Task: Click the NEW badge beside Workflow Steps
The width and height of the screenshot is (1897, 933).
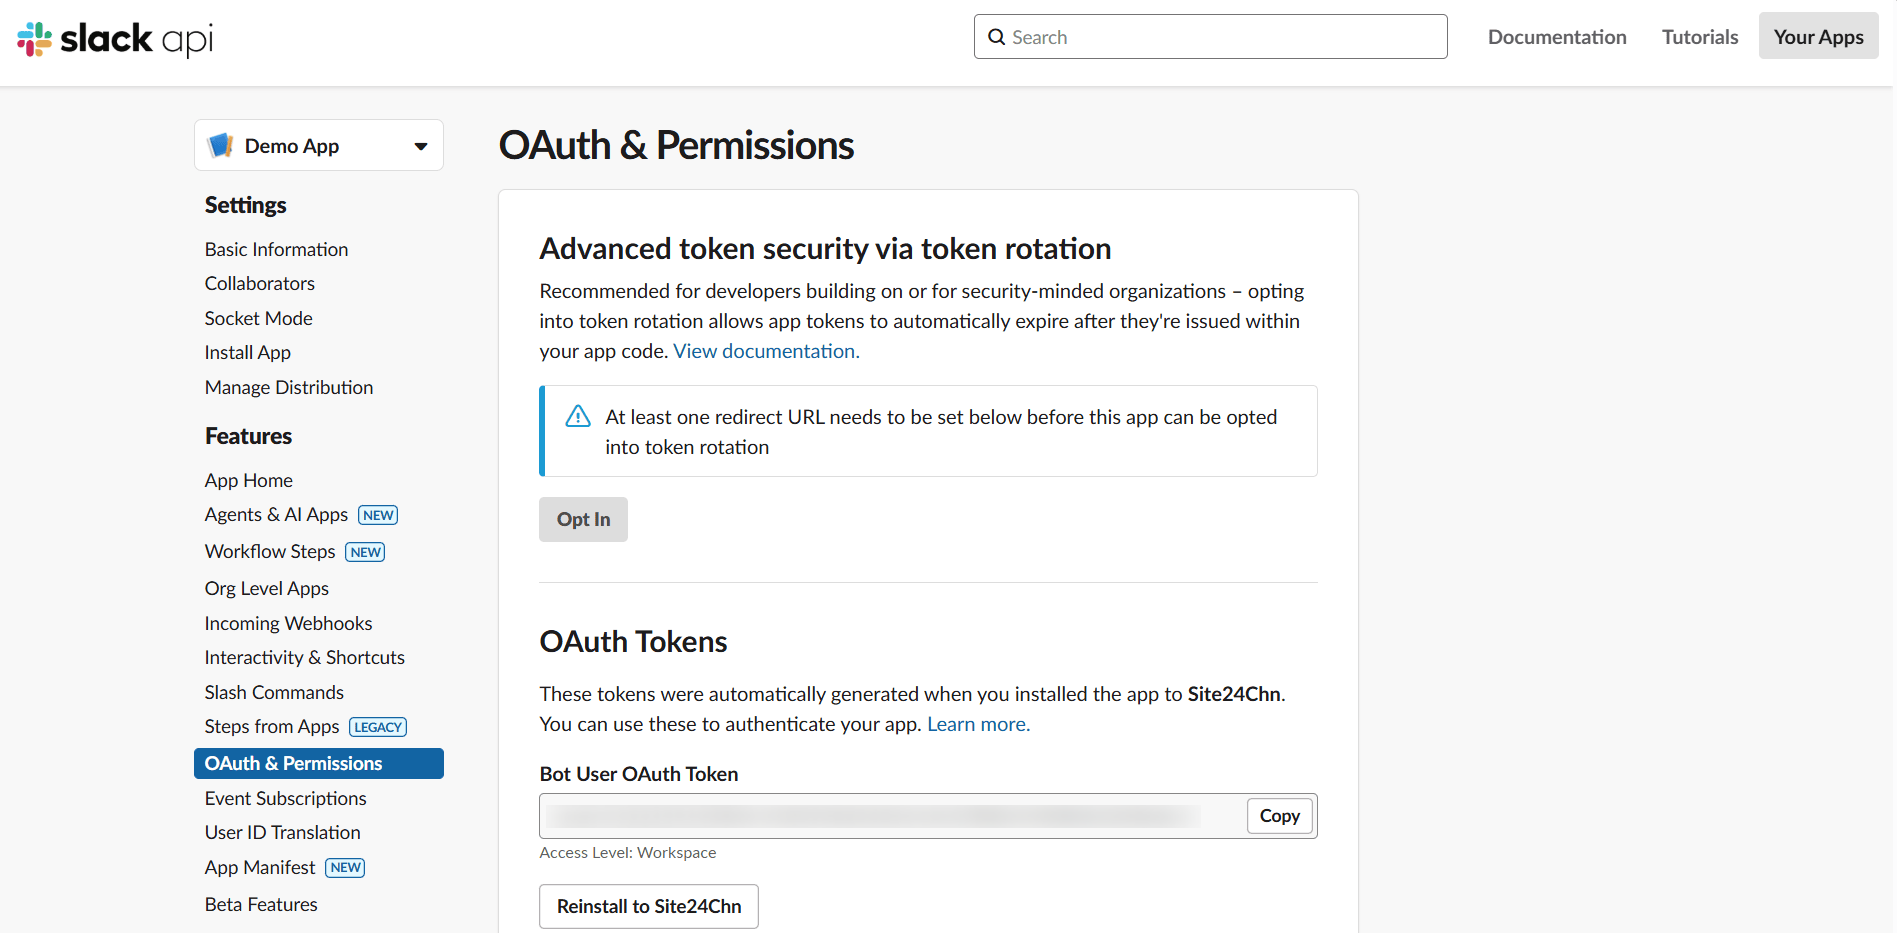Action: tap(364, 551)
